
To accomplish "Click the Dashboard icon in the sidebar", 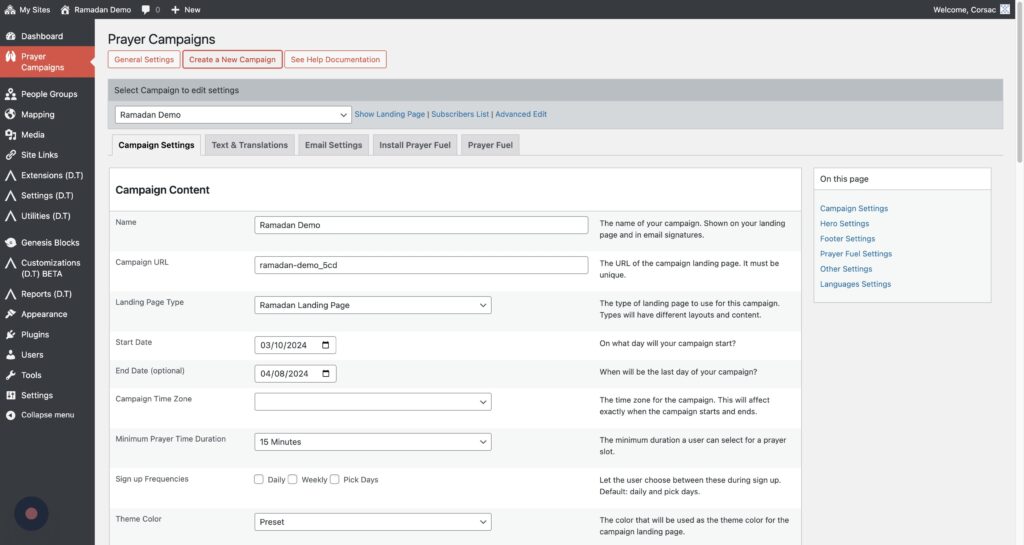I will pyautogui.click(x=10, y=36).
